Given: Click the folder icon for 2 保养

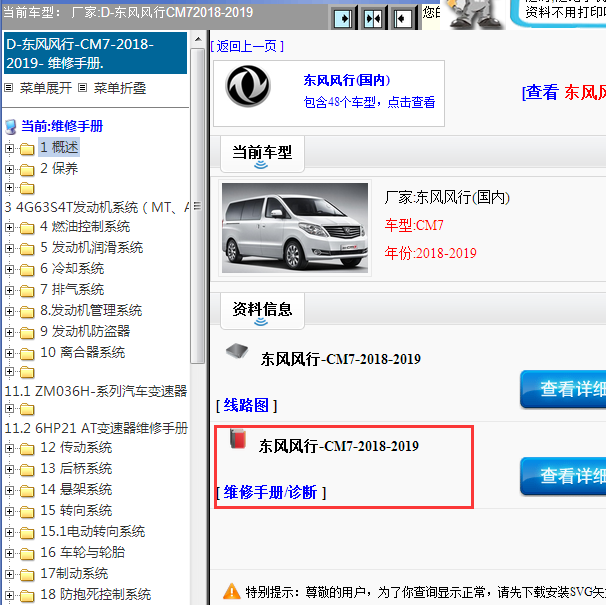Looking at the screenshot, I should coord(27,169).
